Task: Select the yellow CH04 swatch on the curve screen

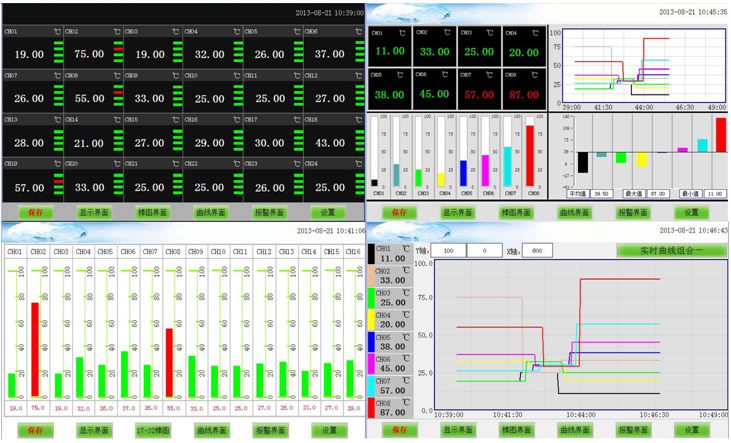Action: point(371,320)
